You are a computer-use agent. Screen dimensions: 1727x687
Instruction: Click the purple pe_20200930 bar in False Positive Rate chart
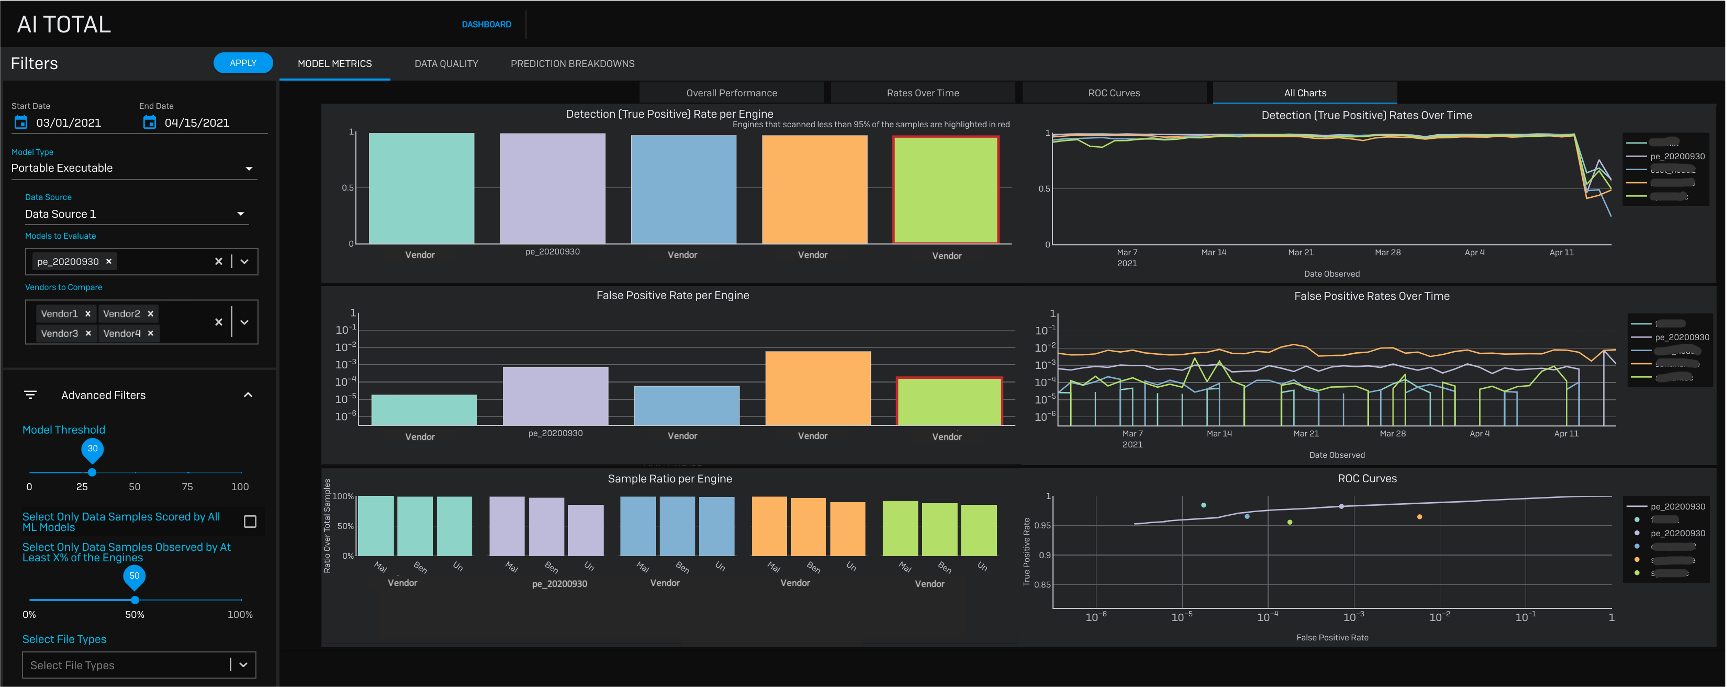pyautogui.click(x=556, y=396)
